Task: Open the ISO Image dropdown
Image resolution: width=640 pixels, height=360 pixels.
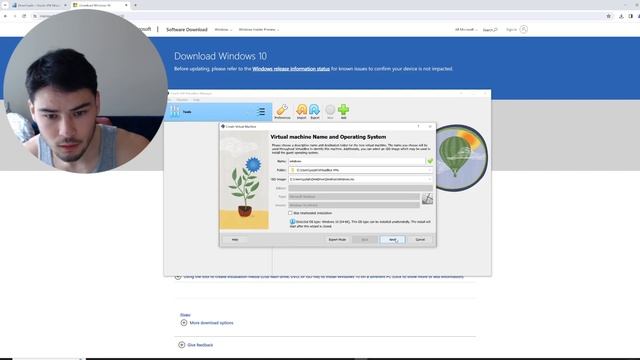Action: point(429,179)
